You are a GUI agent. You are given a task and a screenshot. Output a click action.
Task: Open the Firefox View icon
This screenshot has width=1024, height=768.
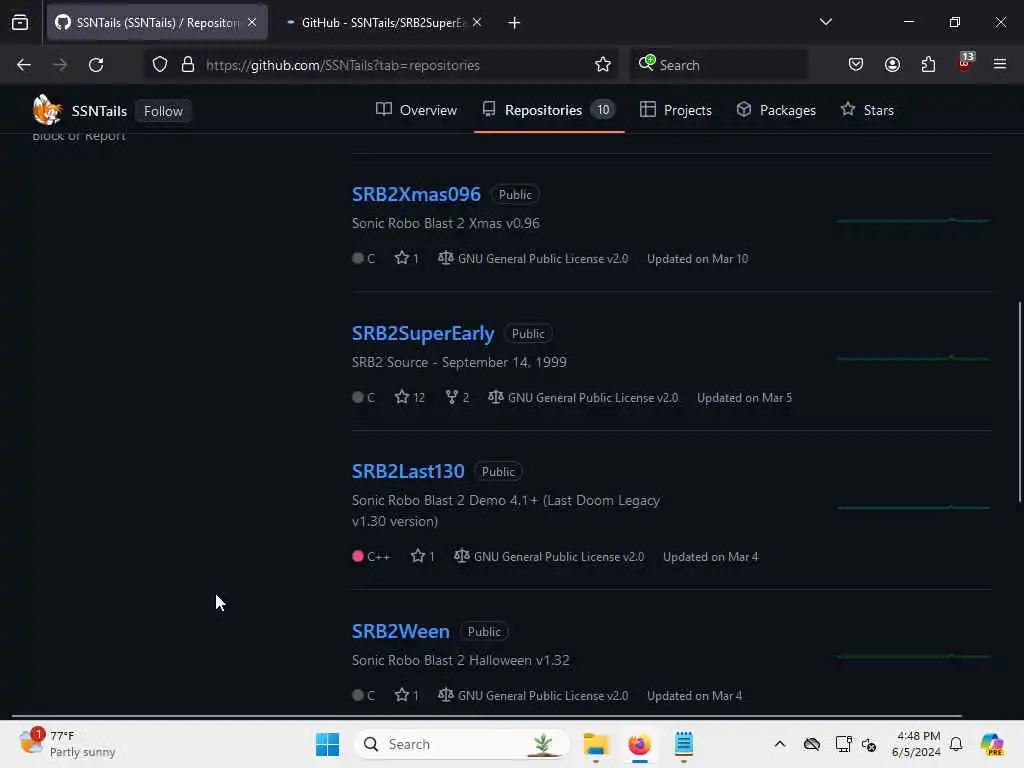coord(20,23)
